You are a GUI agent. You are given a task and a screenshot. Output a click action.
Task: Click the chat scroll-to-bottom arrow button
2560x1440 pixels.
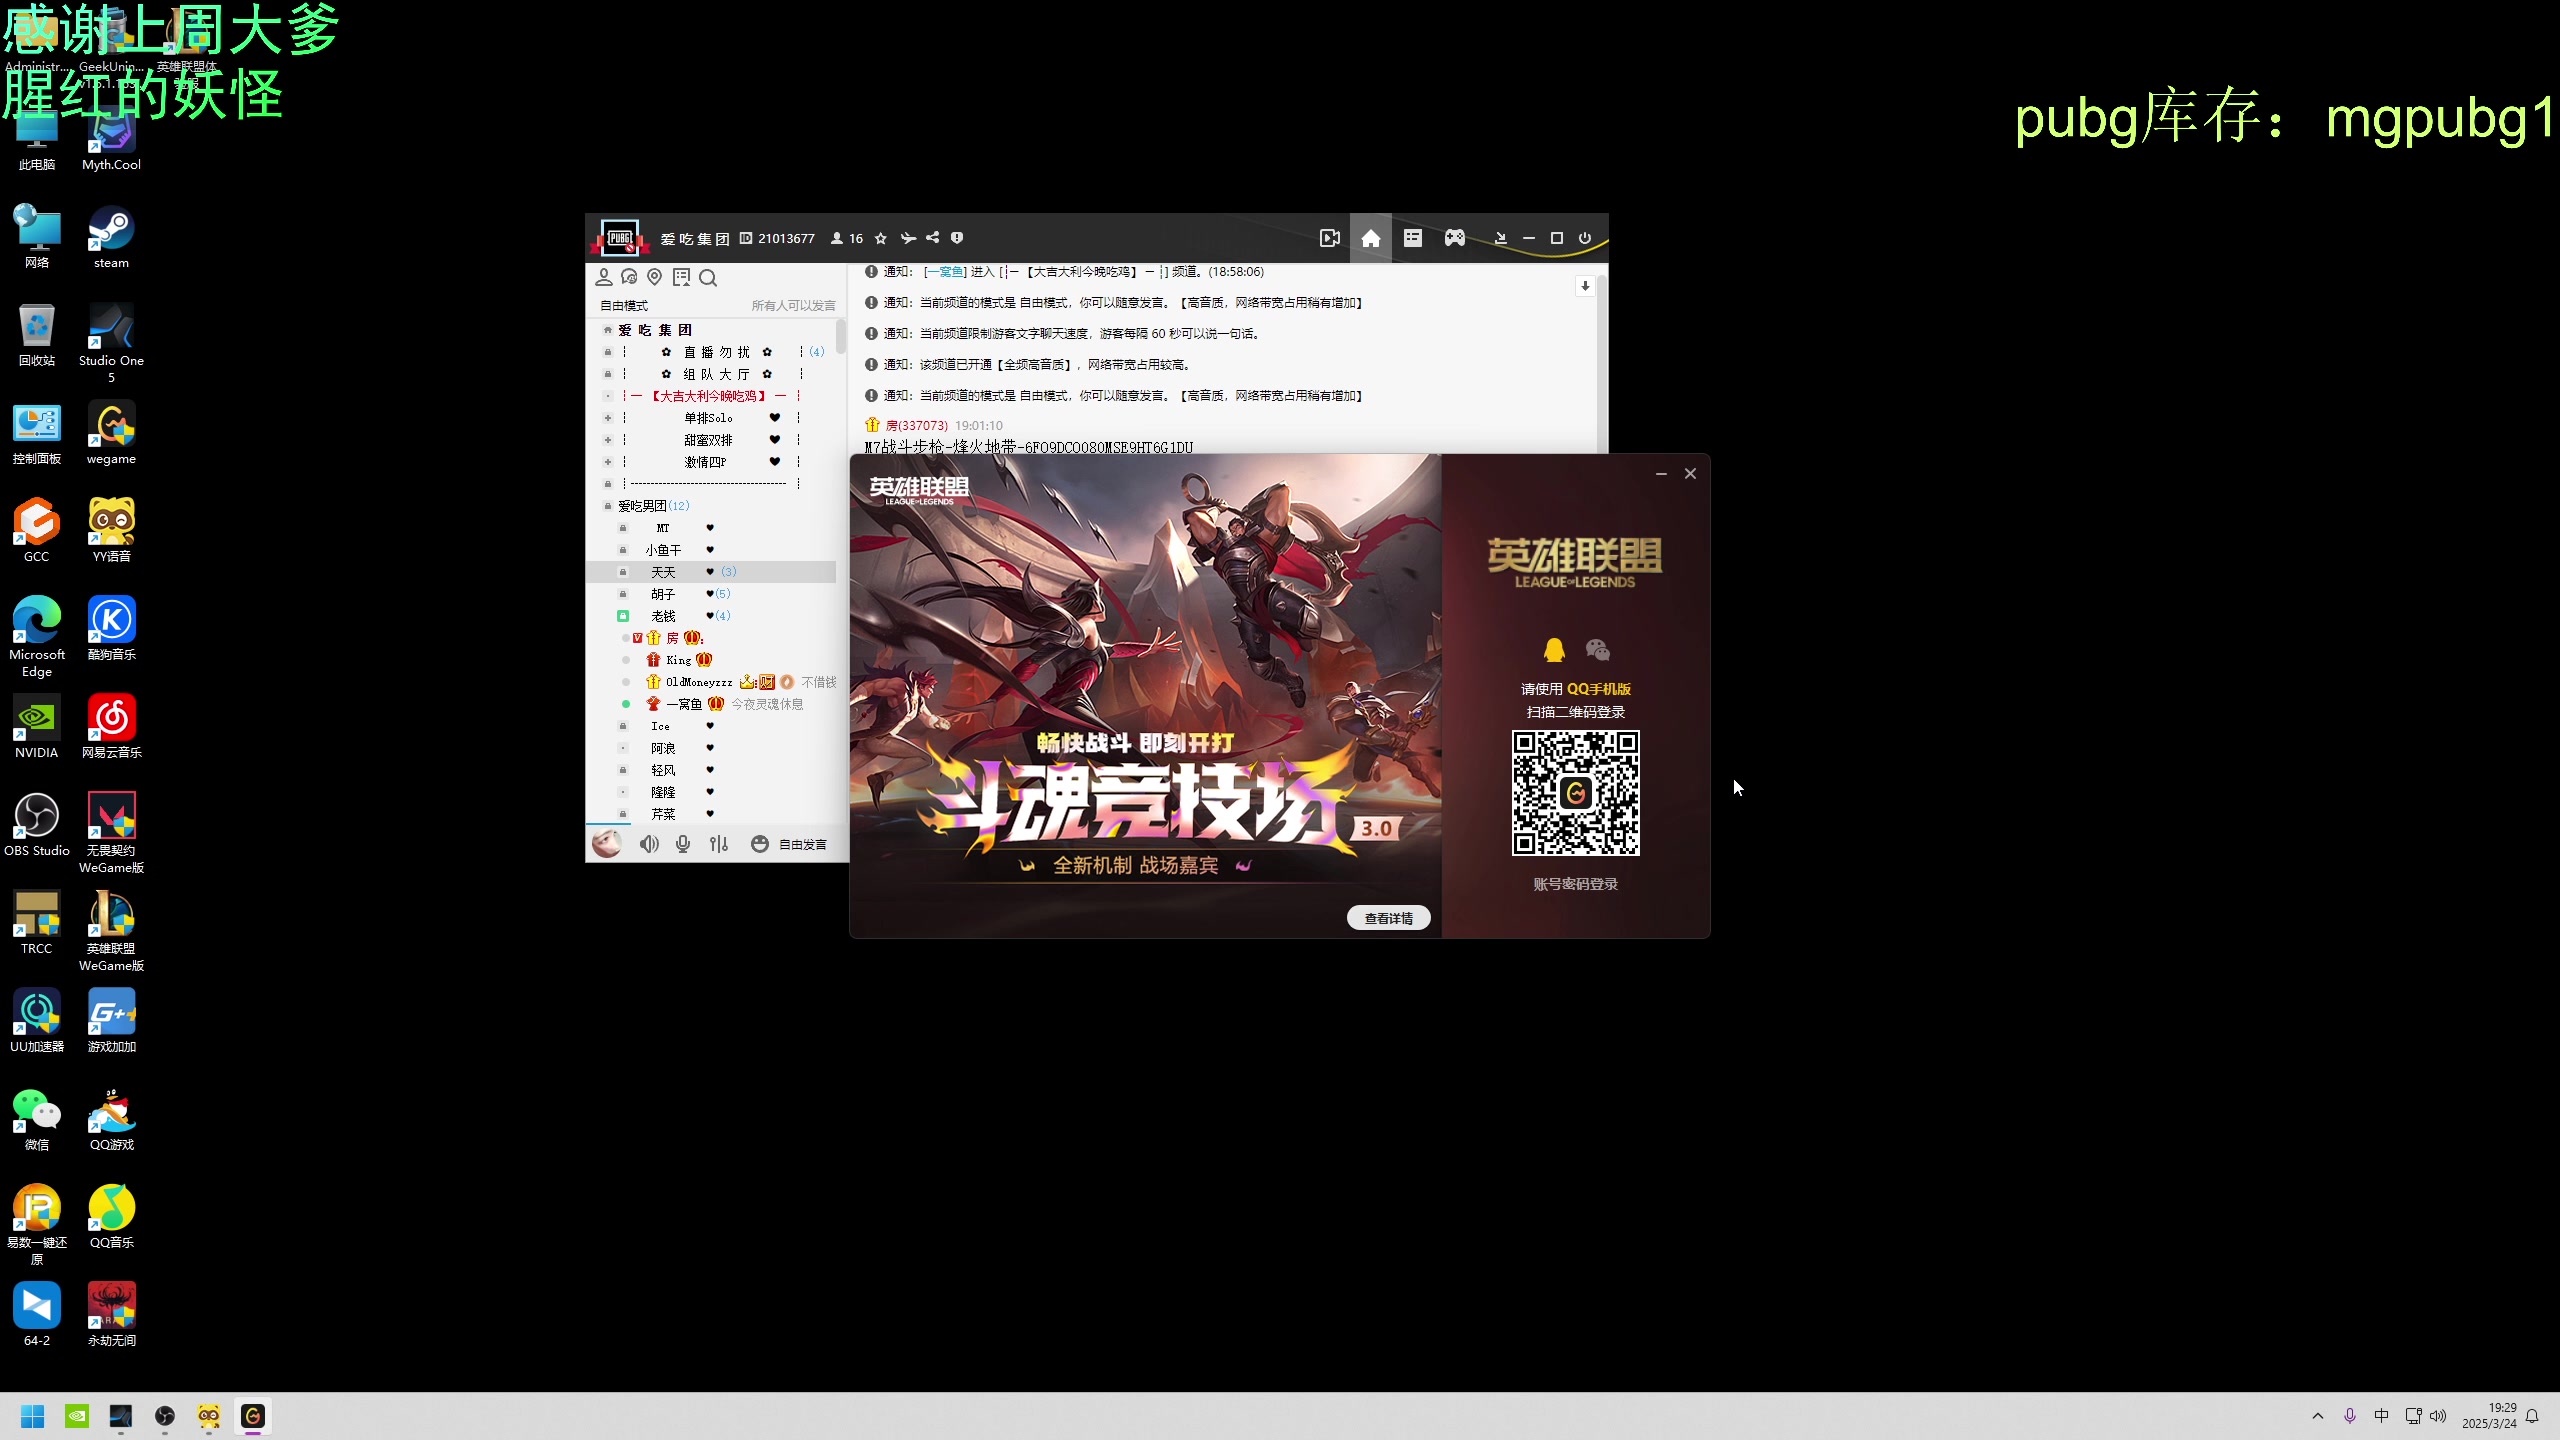(x=1585, y=286)
